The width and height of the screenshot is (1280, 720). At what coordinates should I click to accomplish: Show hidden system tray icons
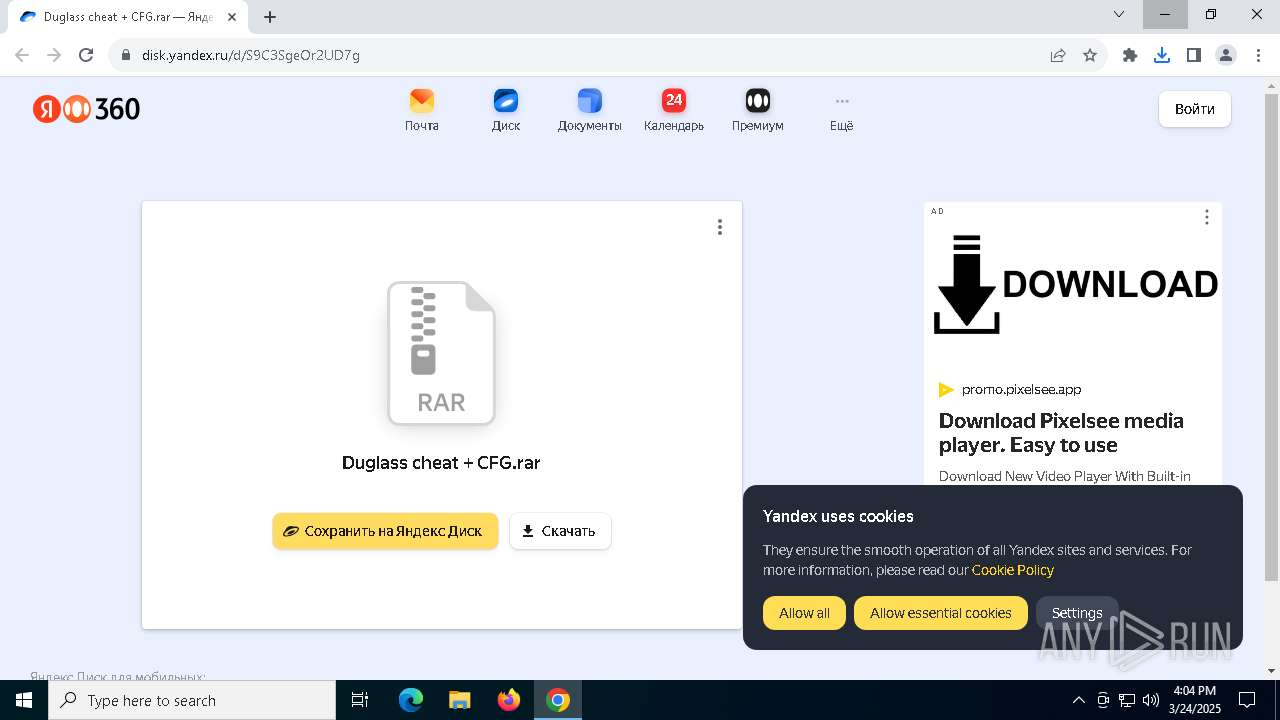point(1078,700)
